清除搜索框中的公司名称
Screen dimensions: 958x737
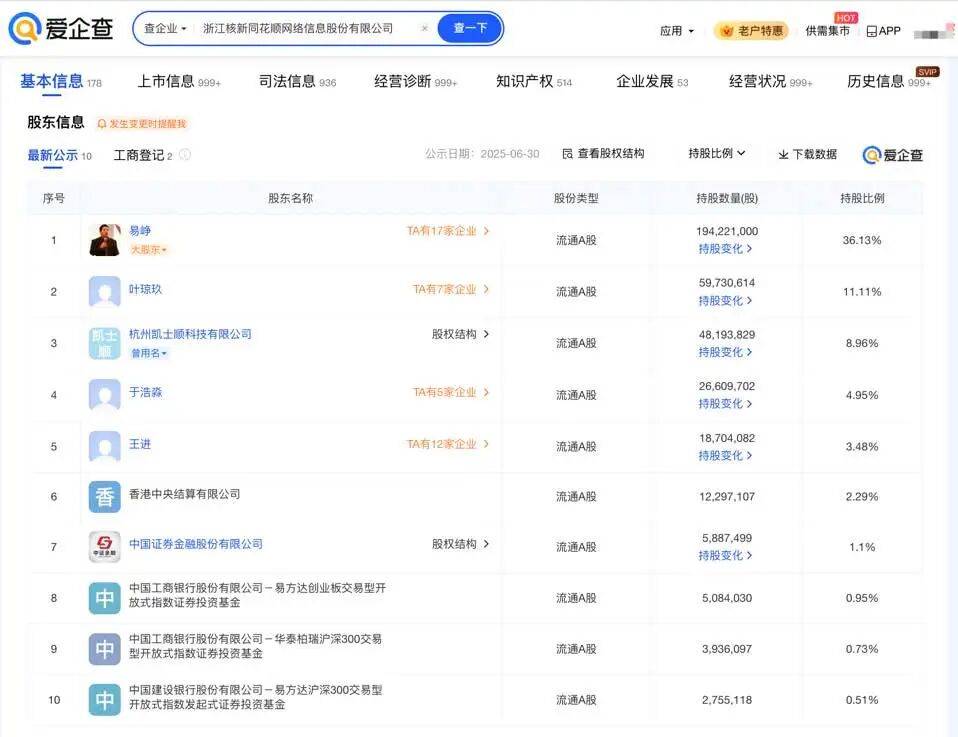click(x=424, y=28)
